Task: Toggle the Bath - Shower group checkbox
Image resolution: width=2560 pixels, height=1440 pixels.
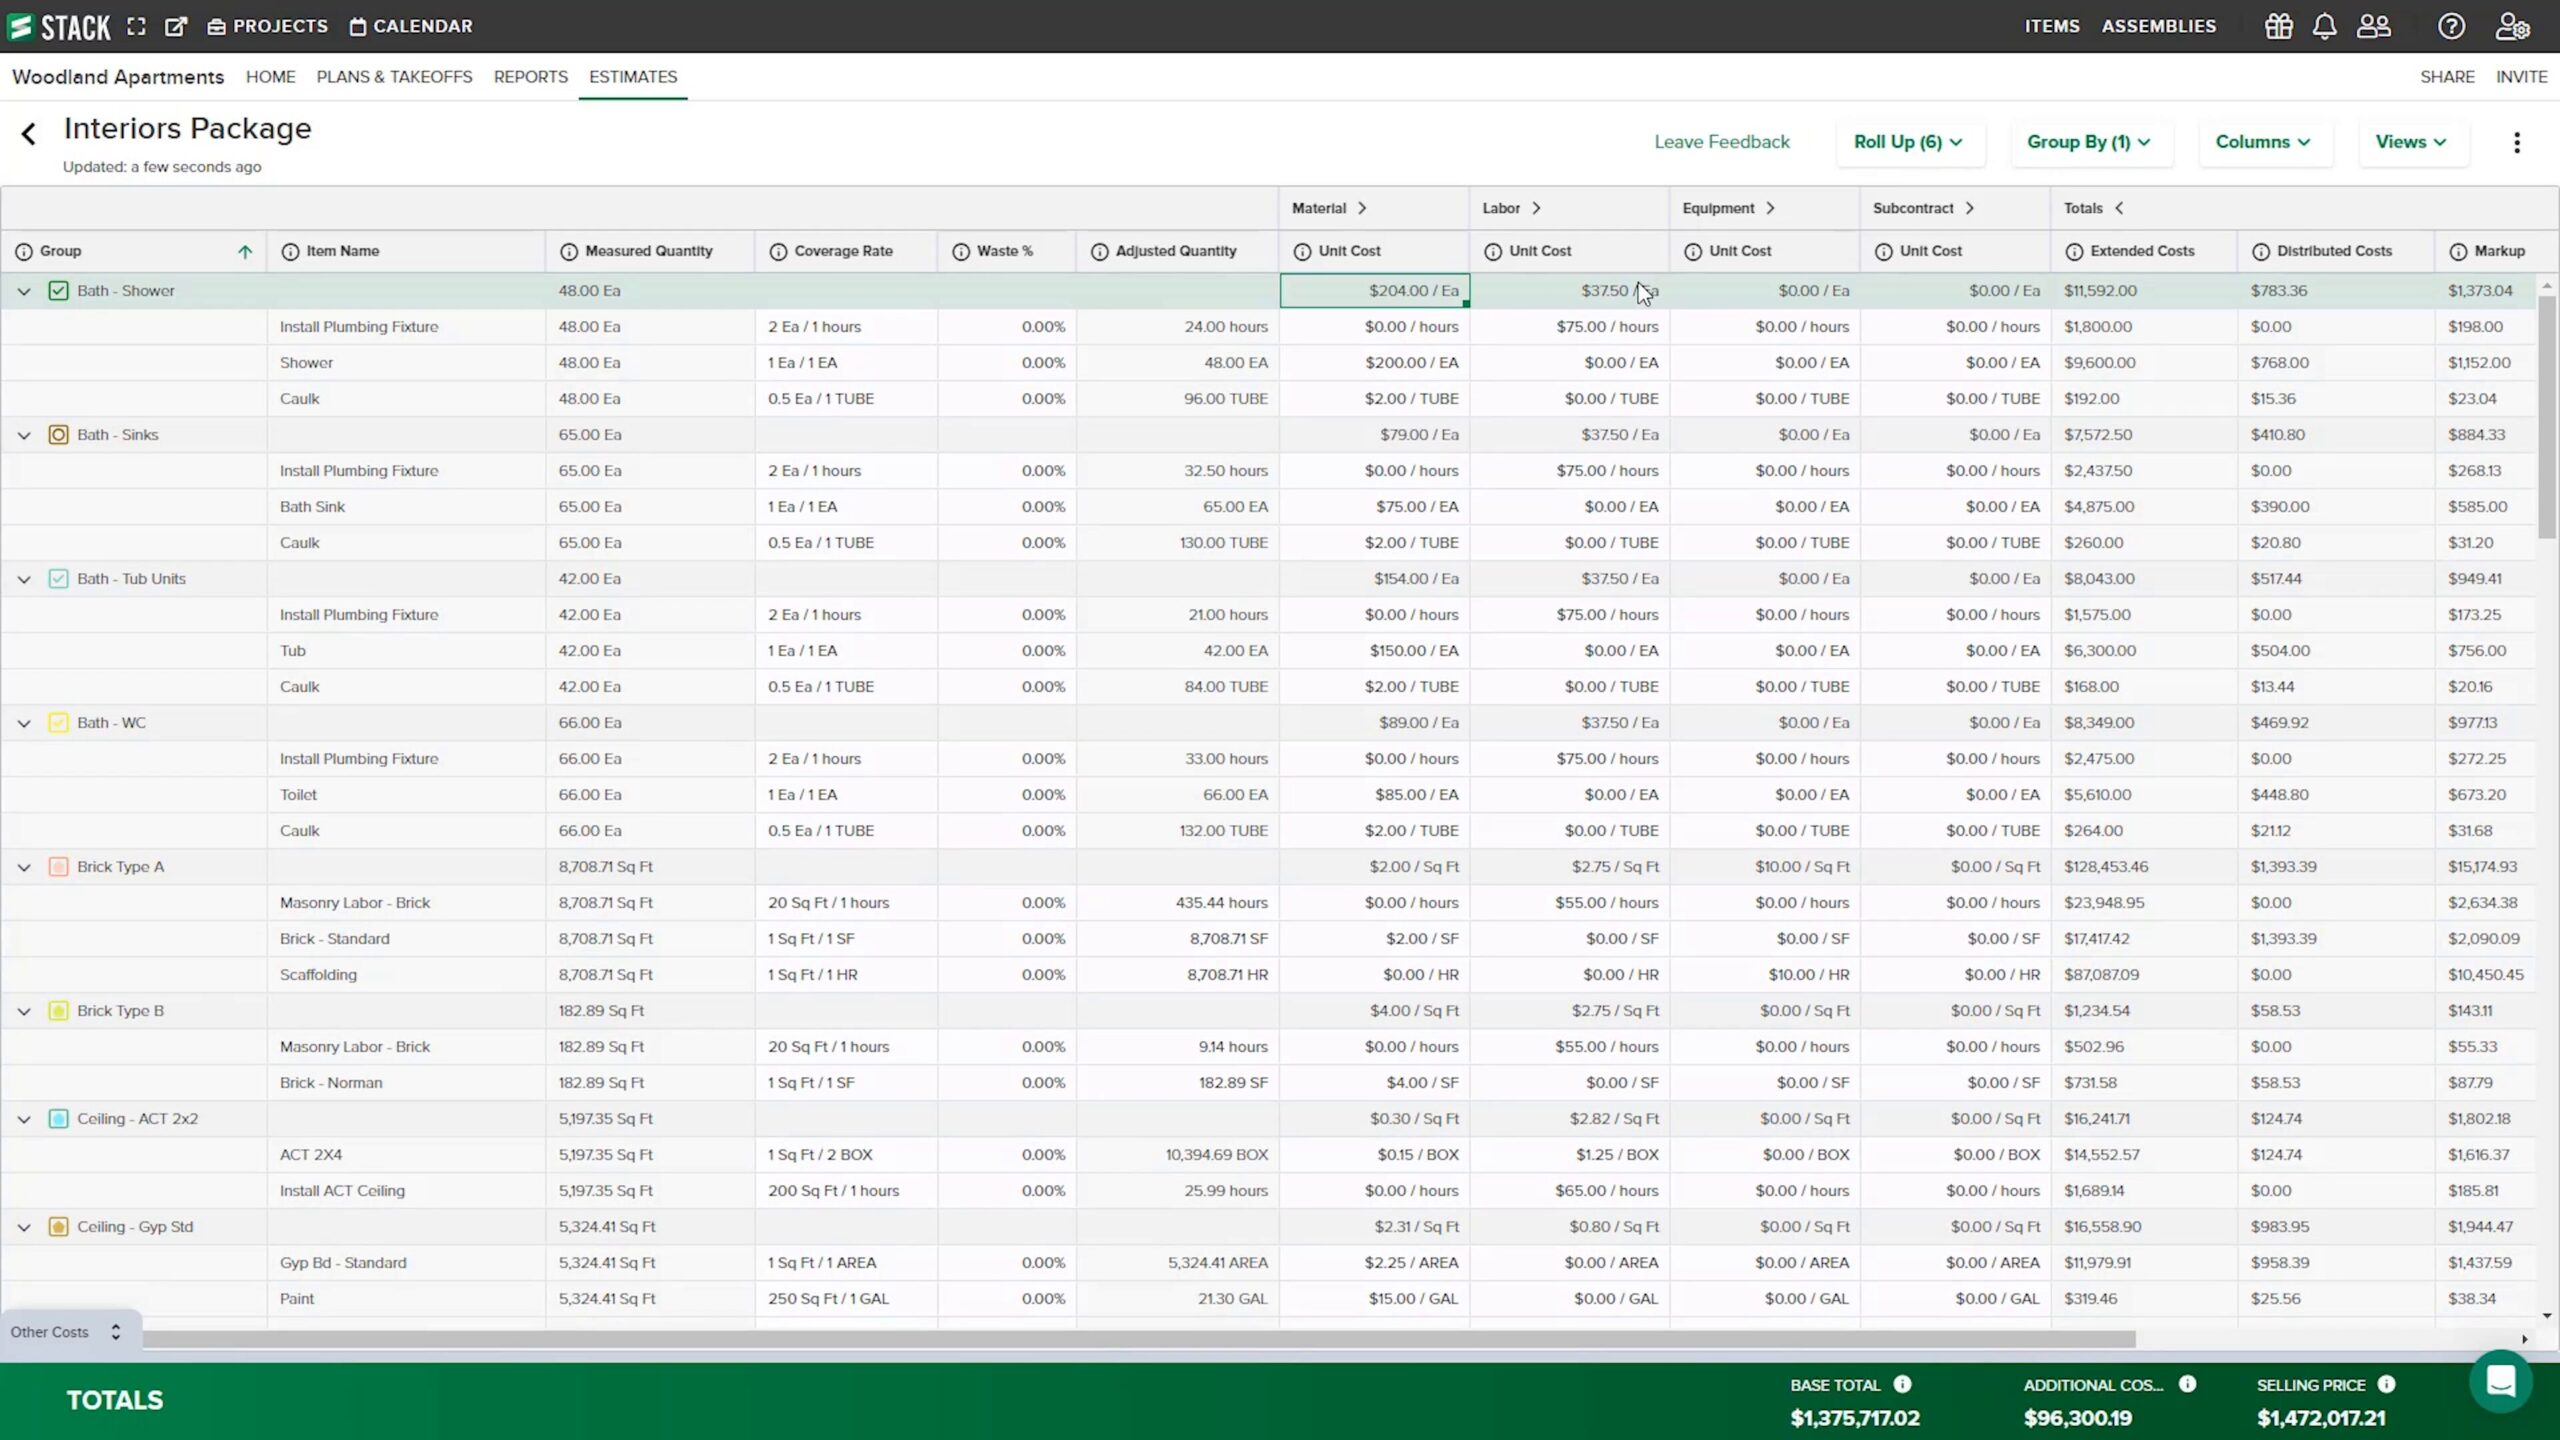Action: pos(58,290)
